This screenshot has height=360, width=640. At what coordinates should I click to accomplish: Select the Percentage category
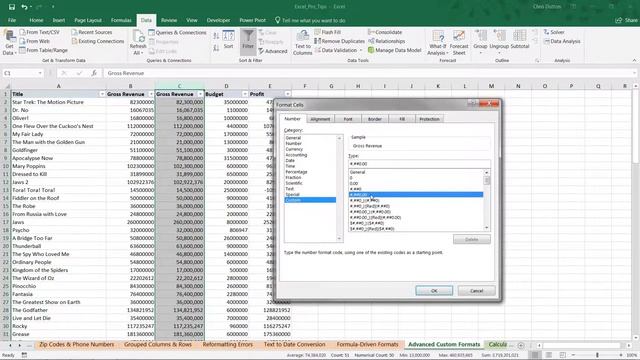[x=296, y=172]
